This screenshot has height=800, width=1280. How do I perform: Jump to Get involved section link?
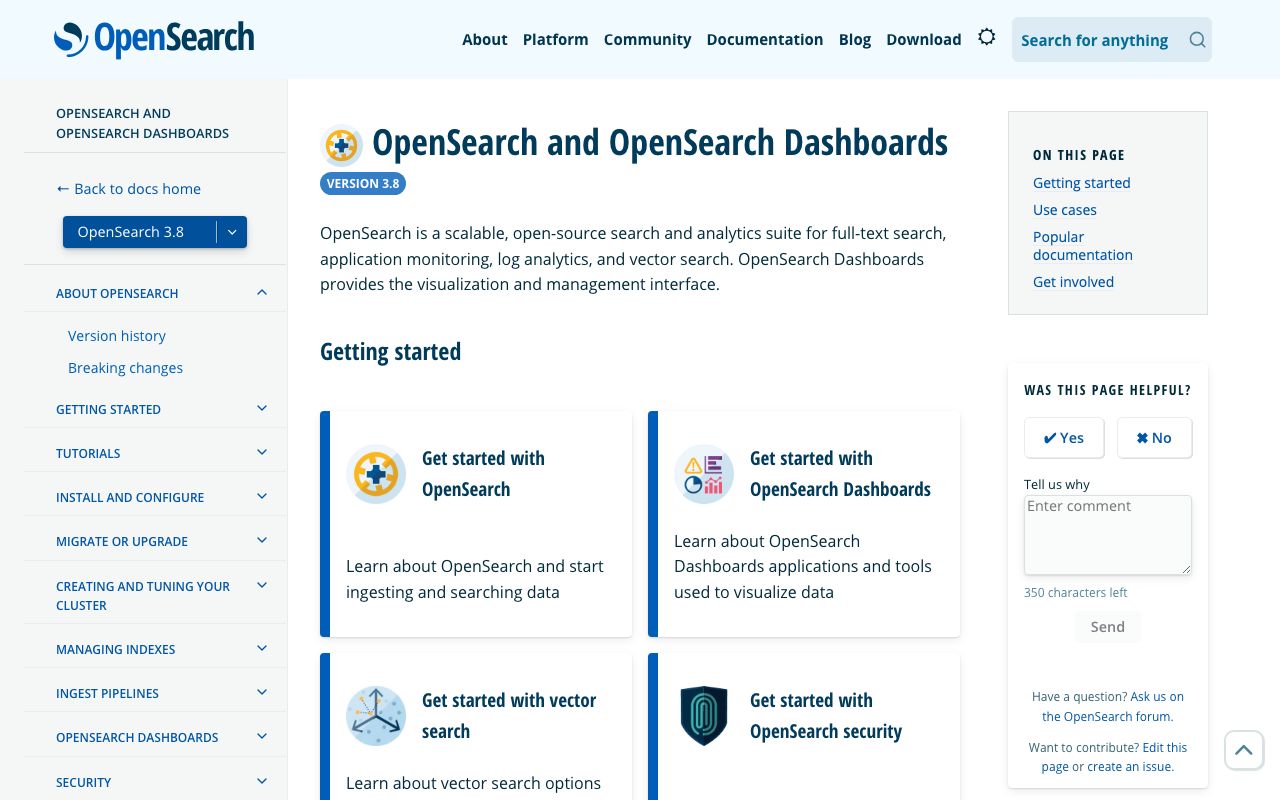(1073, 282)
